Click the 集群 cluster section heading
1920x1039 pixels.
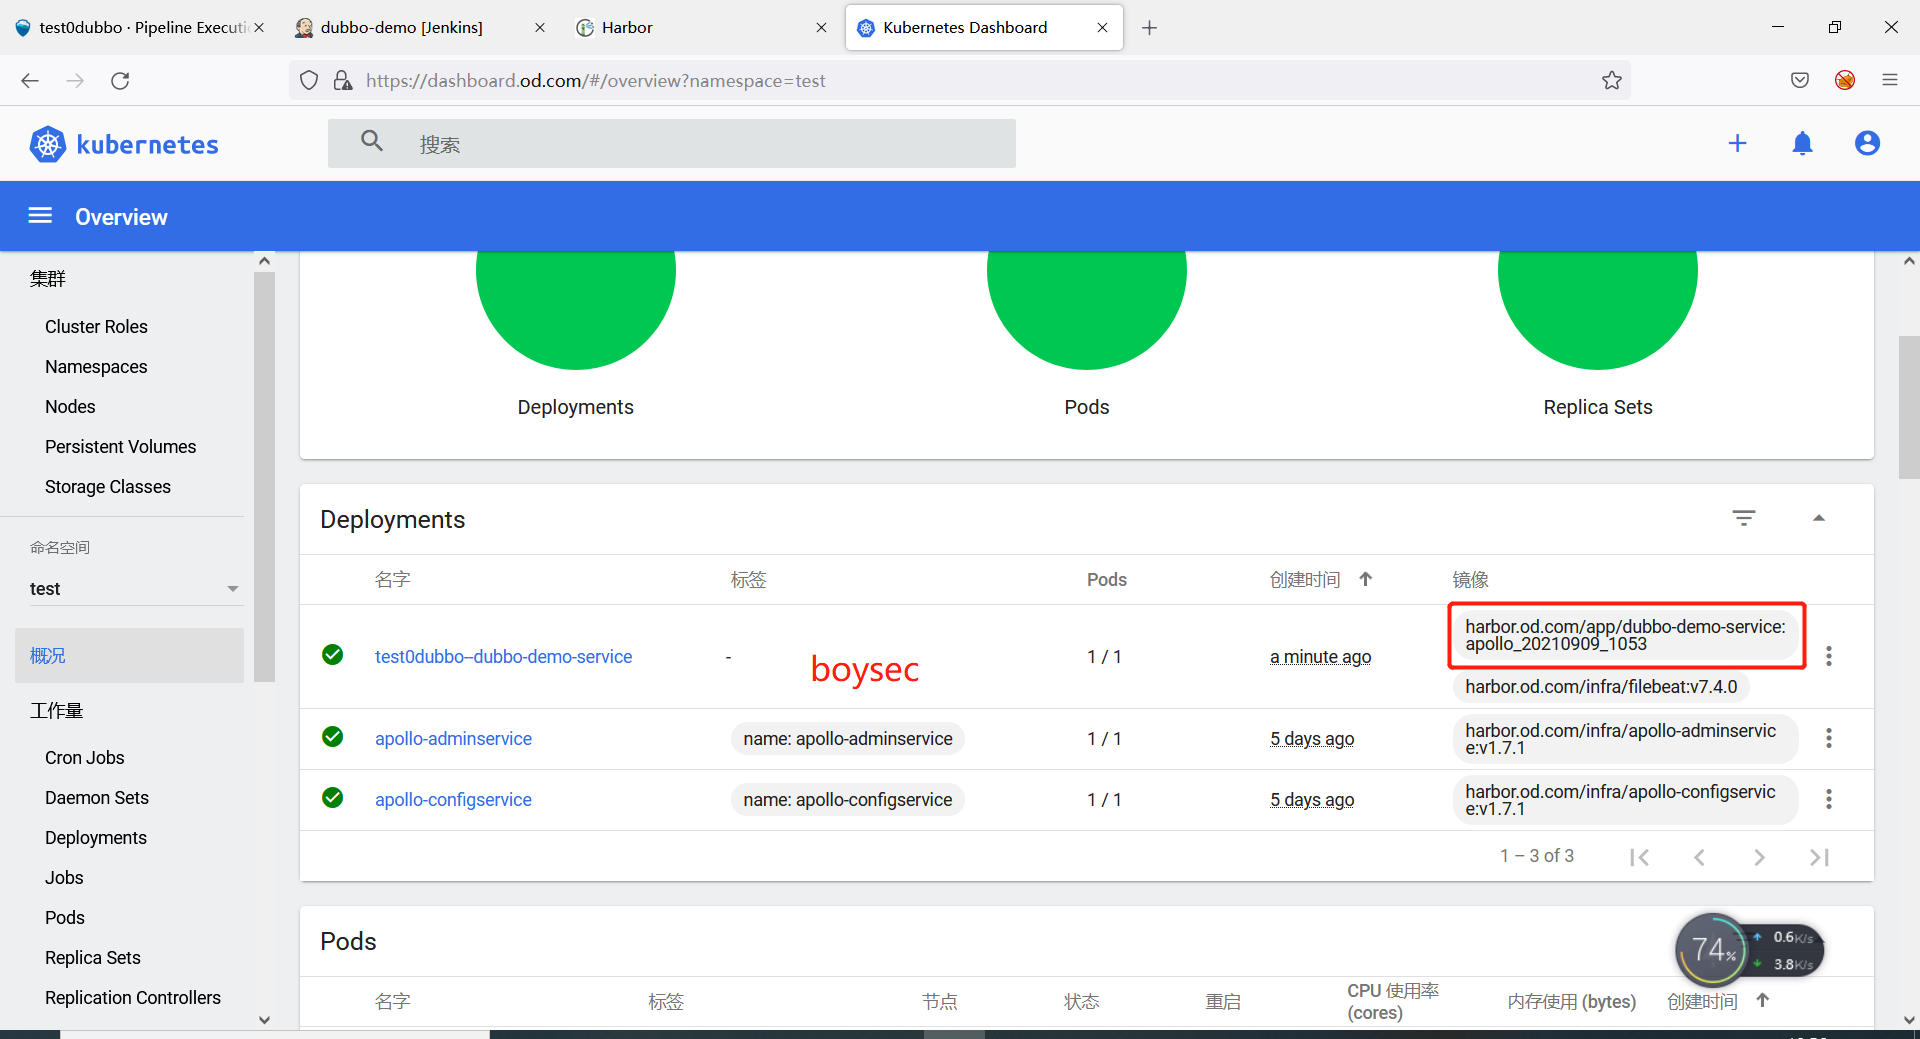(x=48, y=279)
